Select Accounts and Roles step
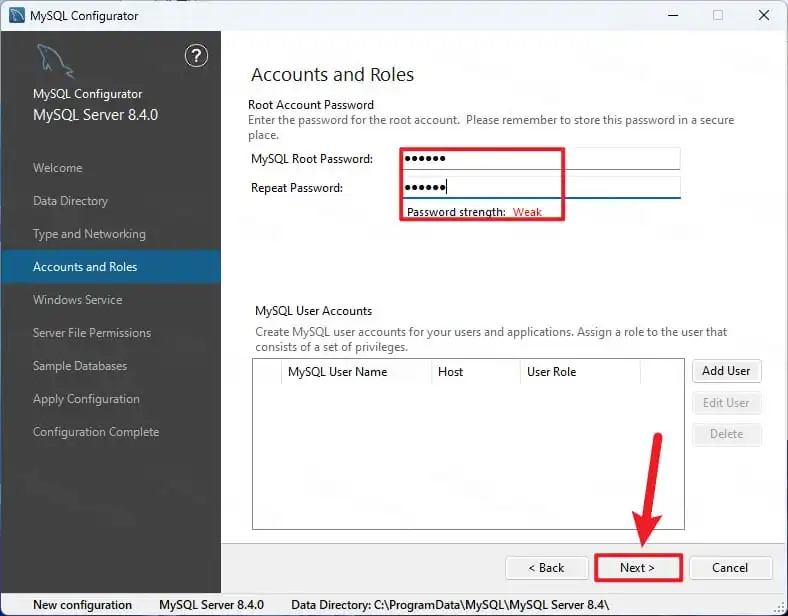 111,267
